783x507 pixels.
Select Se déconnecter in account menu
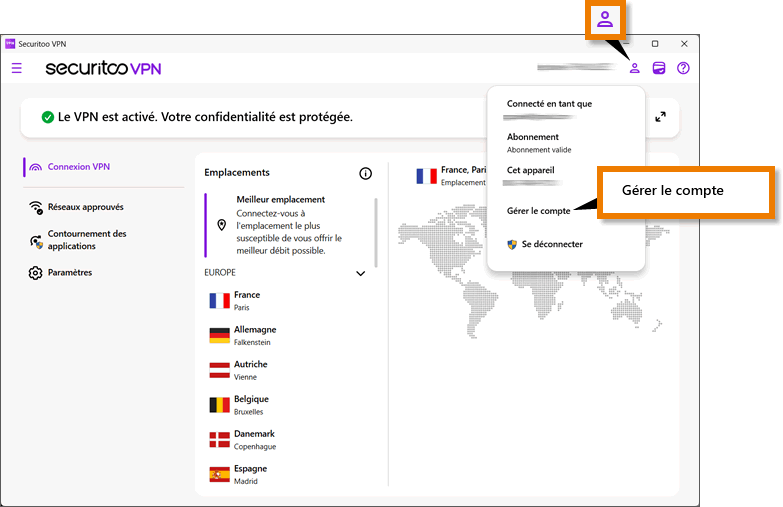[x=552, y=244]
